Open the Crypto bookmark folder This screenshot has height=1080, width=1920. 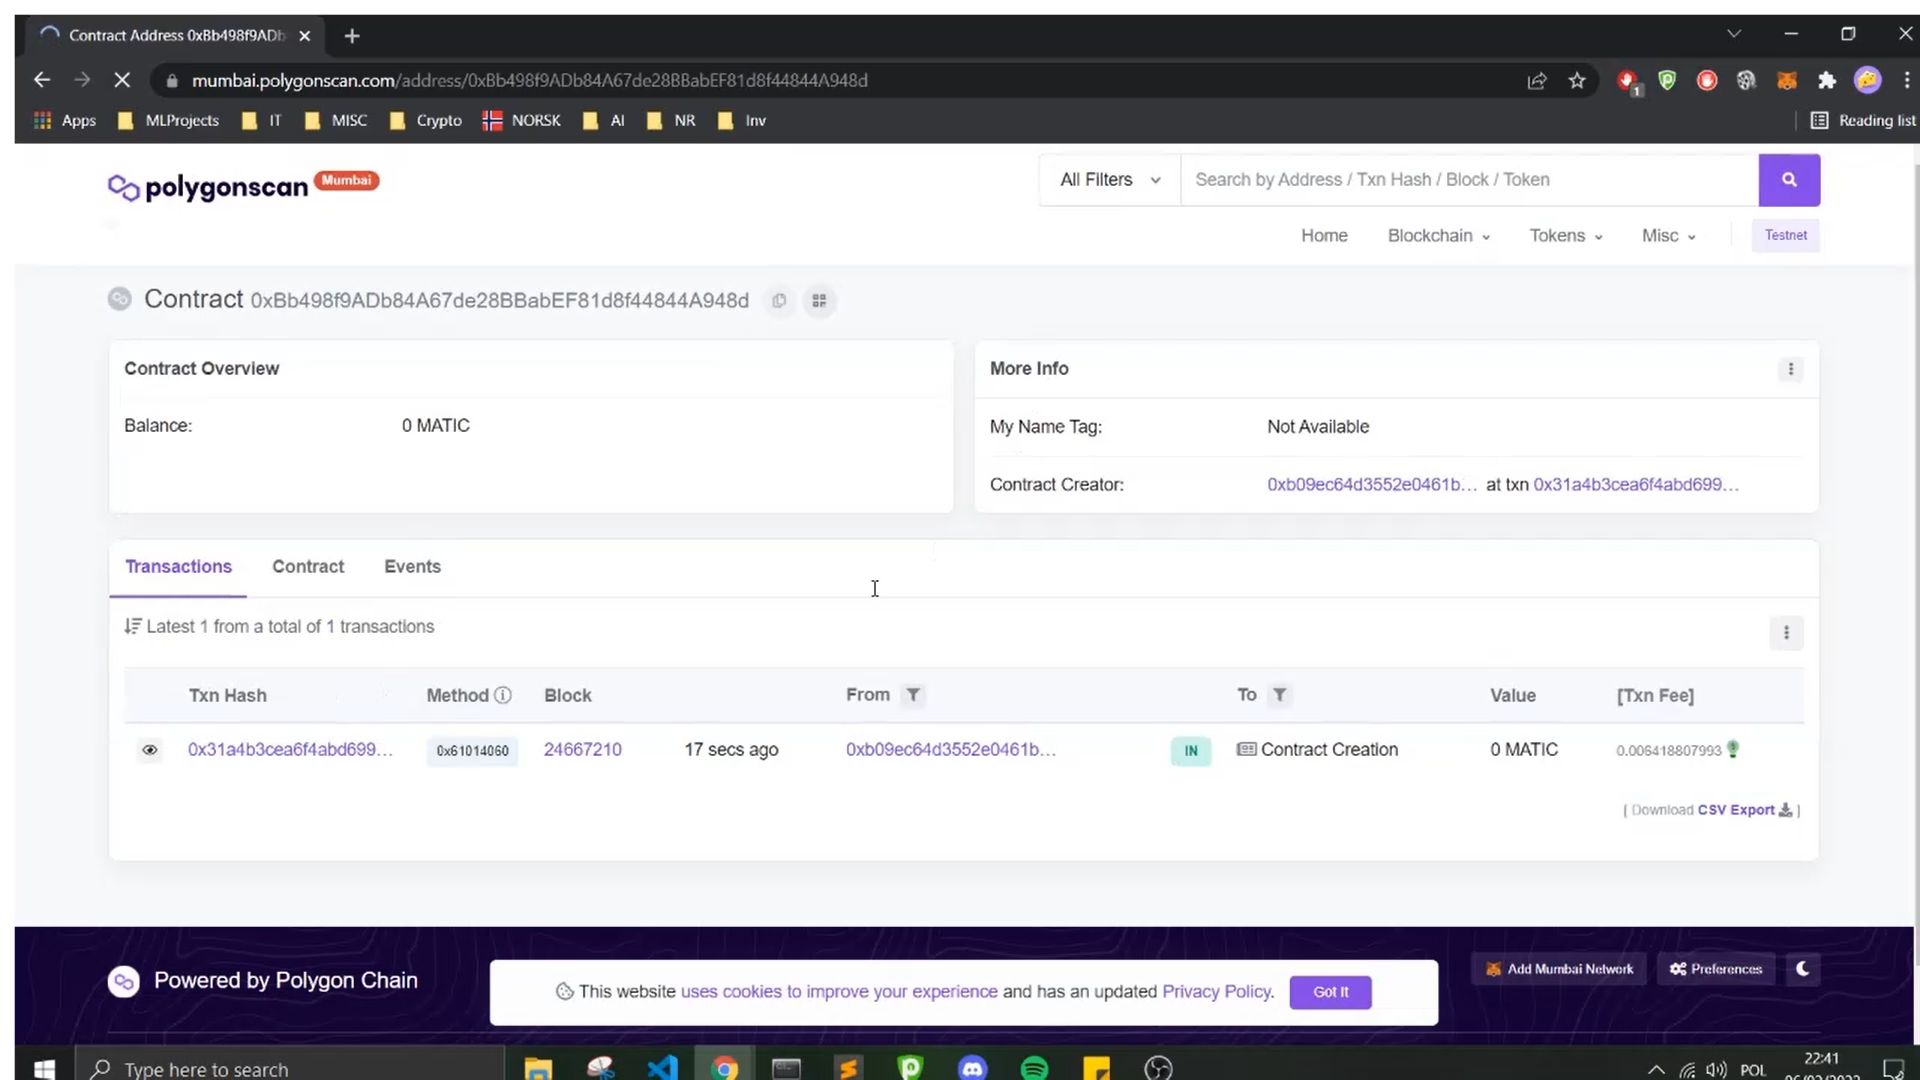click(x=425, y=120)
